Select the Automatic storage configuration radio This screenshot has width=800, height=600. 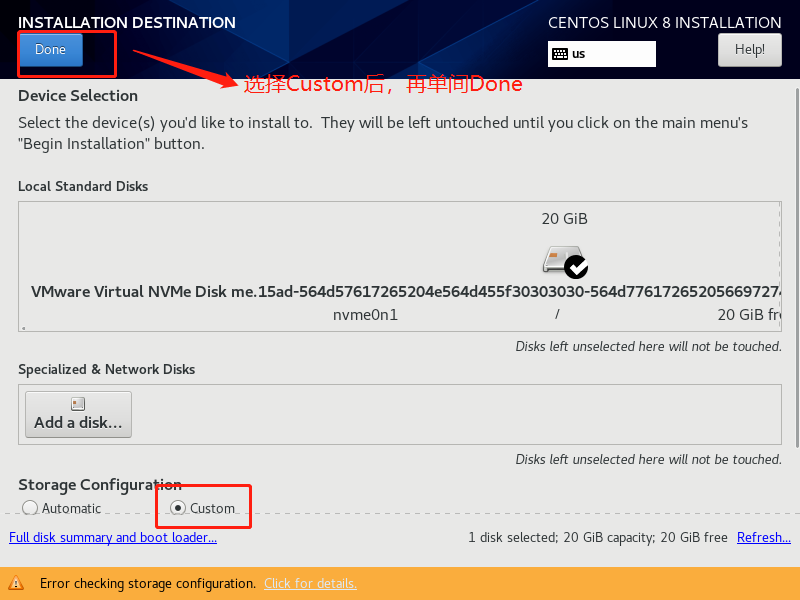[x=30, y=508]
